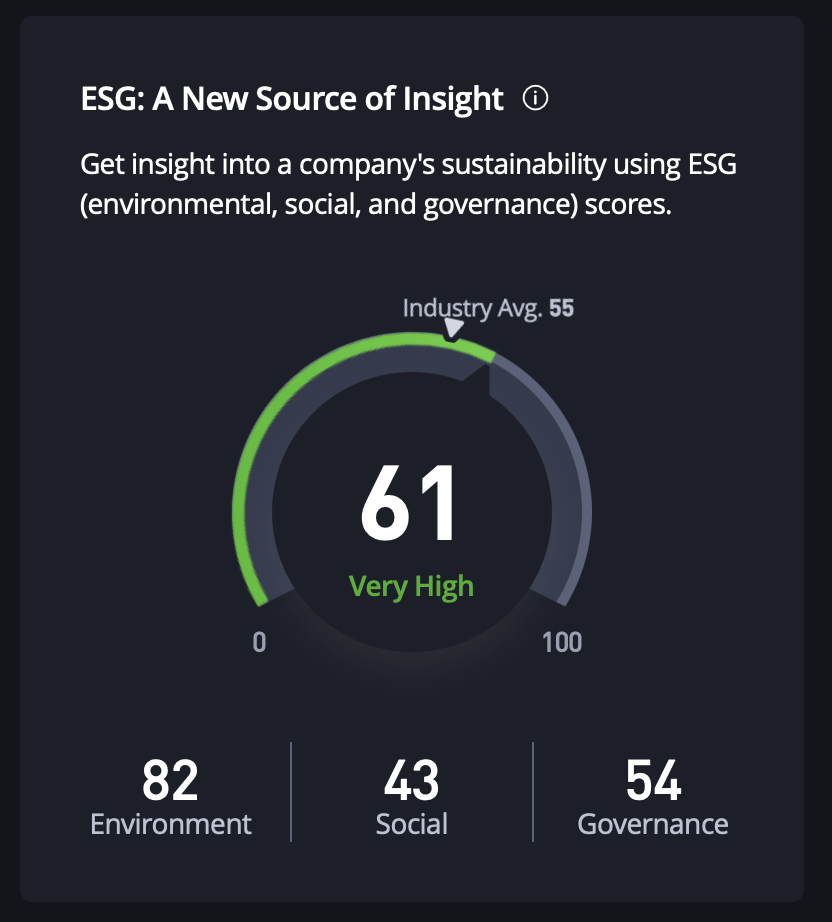Viewport: 832px width, 922px height.
Task: Click the divider between Environment and Social
Action: pyautogui.click(x=291, y=792)
